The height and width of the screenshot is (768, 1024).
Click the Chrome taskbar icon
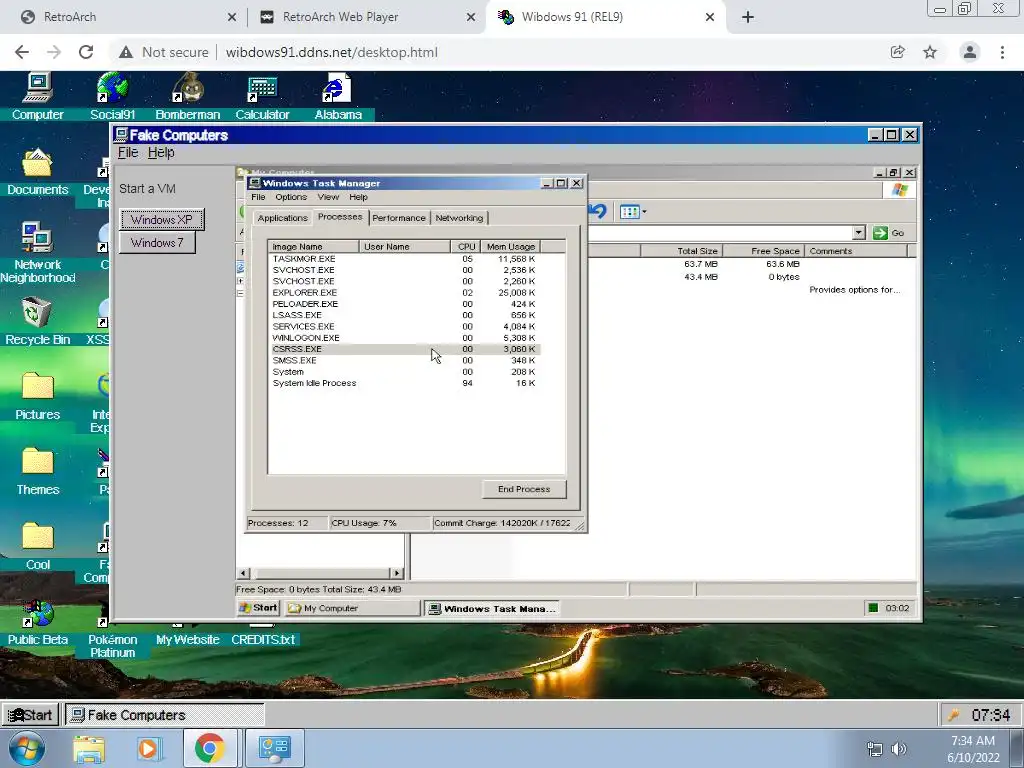tap(209, 749)
